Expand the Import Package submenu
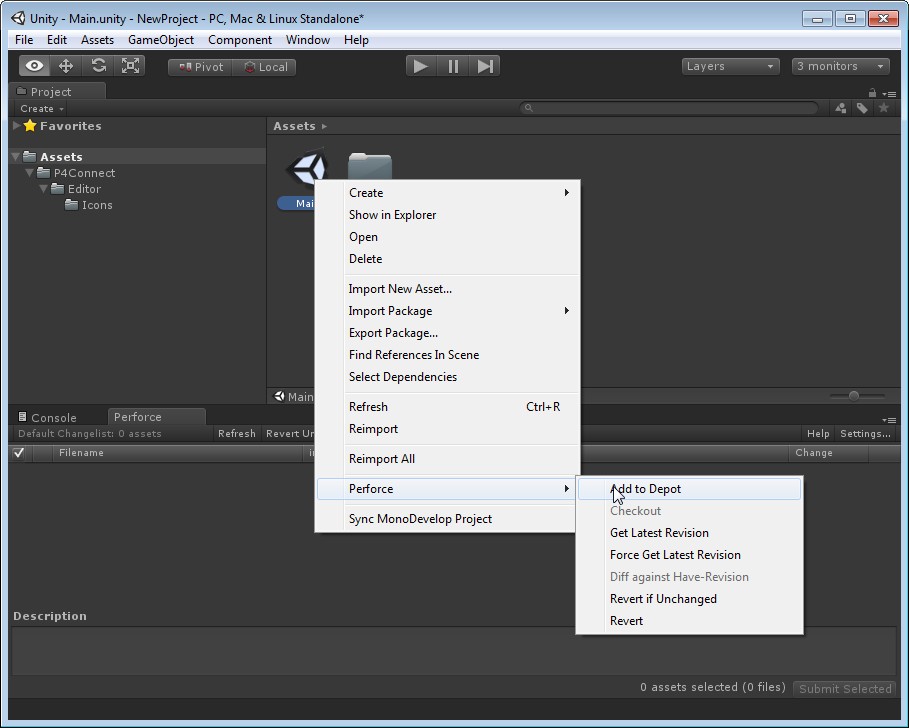Screen dimensions: 909x728 447,311
